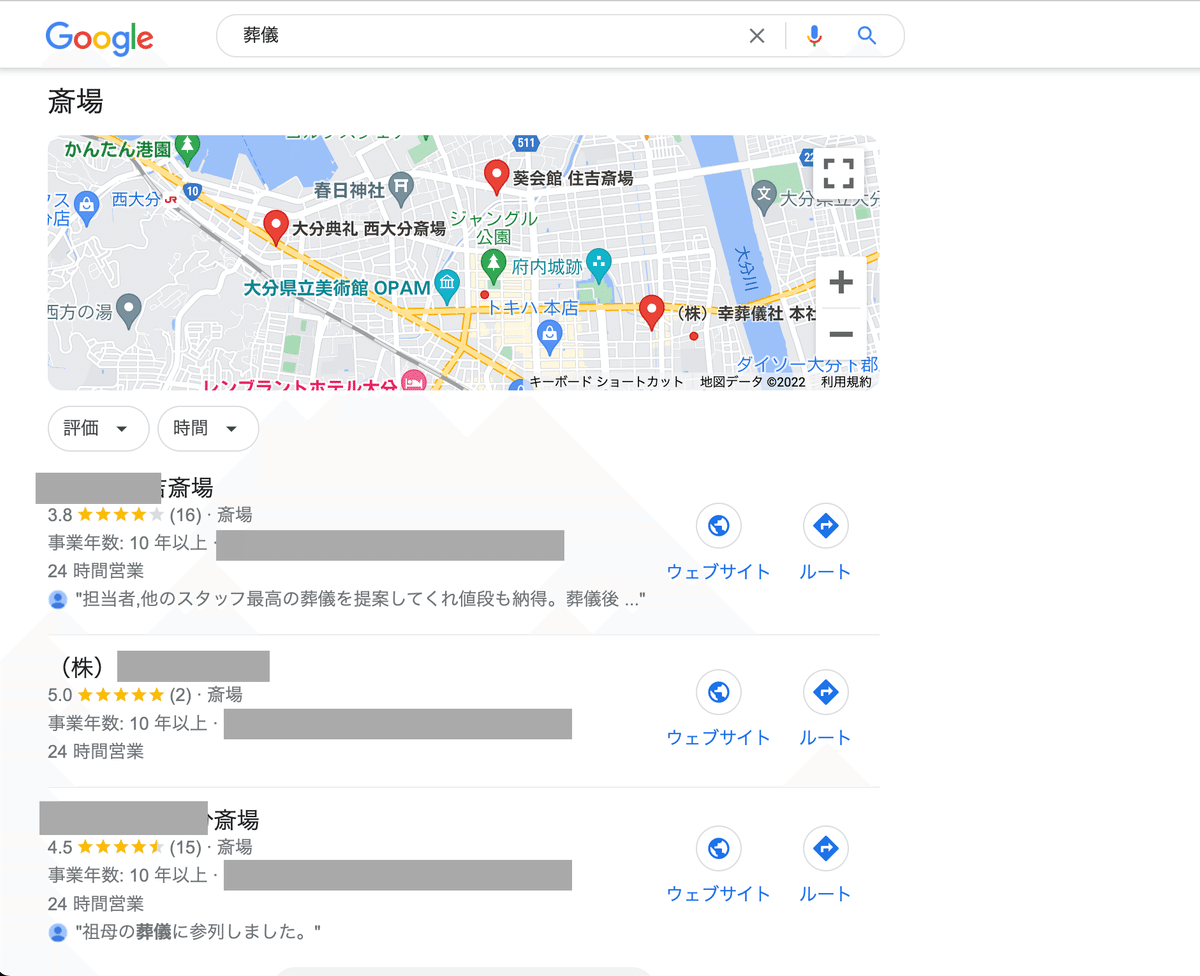
Task: Open the 4.5-star 斎場 listing title
Action: click(150, 819)
